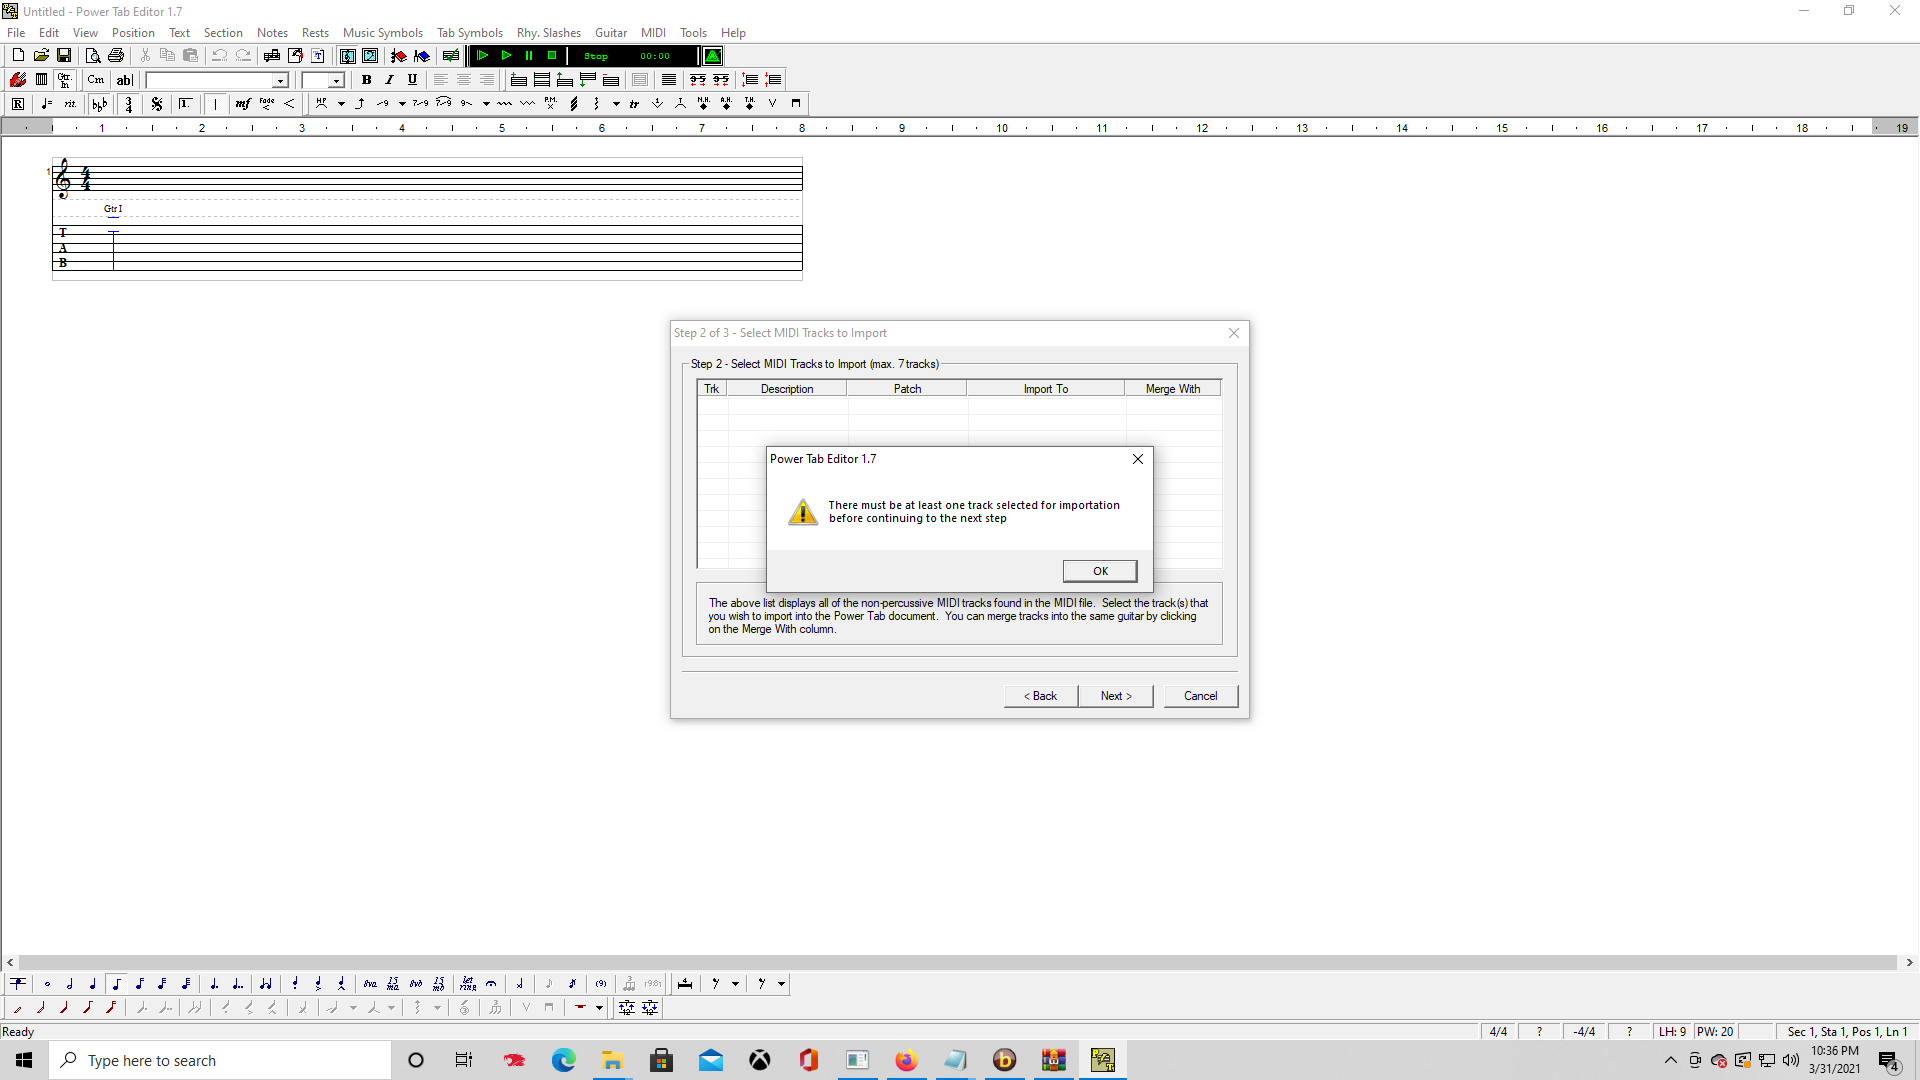Cancel the MIDI import wizard
This screenshot has height=1080, width=1920.
point(1200,696)
